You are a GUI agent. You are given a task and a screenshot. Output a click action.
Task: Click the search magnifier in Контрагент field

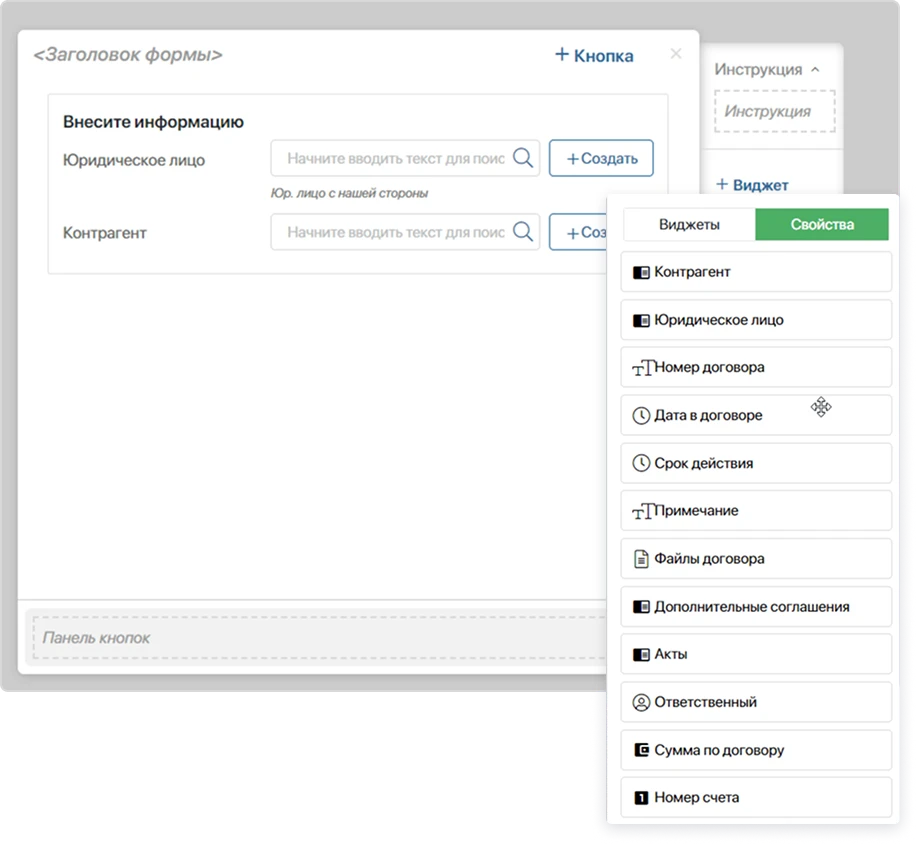point(522,232)
